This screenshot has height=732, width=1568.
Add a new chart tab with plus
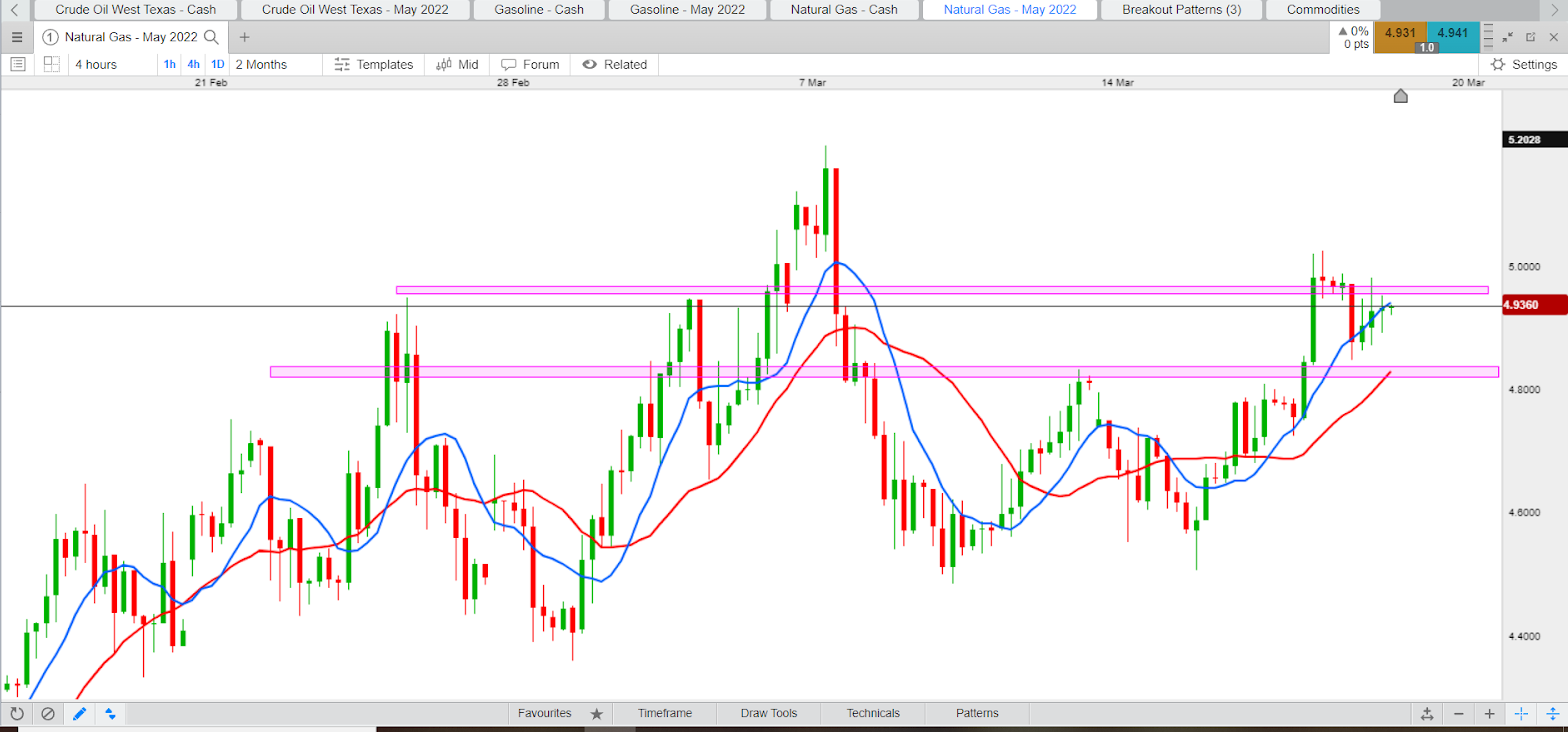[245, 37]
